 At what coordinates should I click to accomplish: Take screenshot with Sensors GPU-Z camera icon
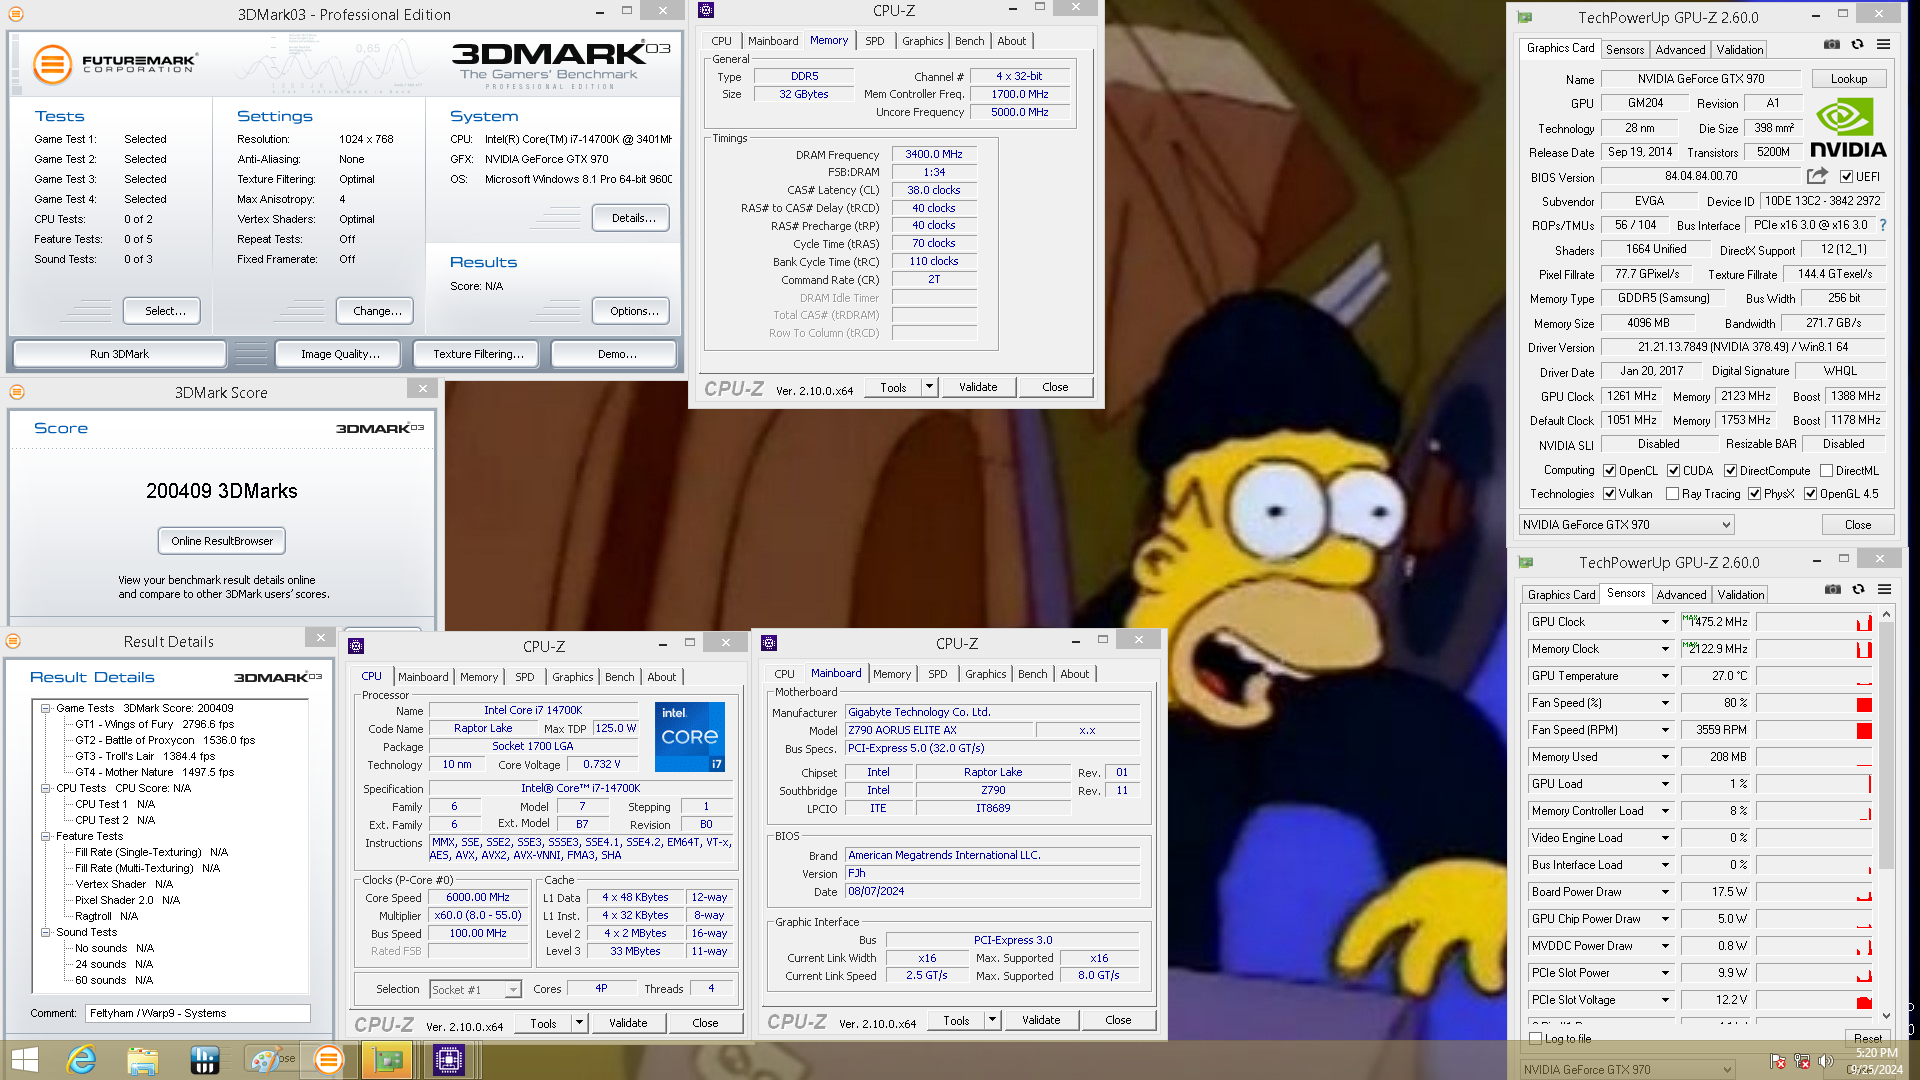[x=1832, y=590]
